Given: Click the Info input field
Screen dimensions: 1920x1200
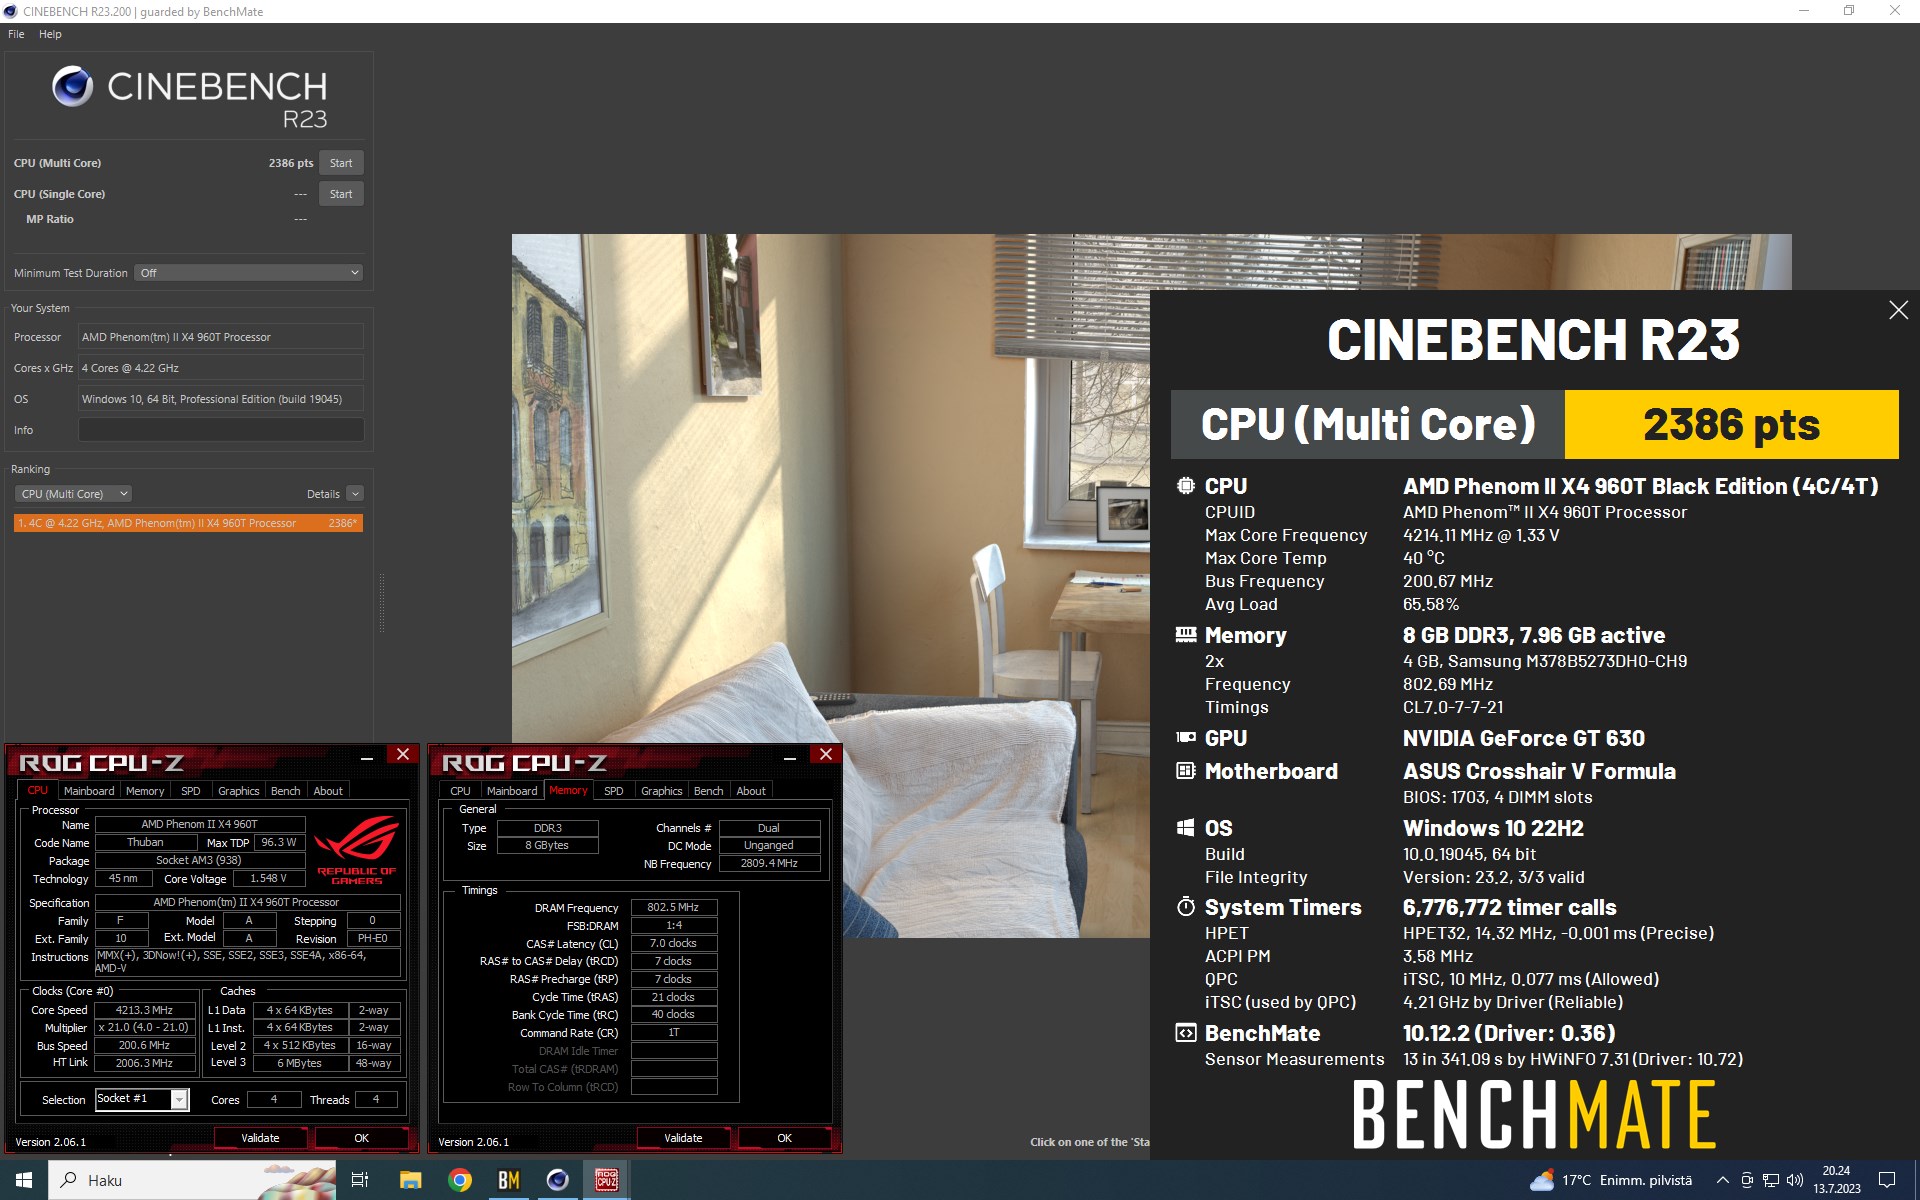Looking at the screenshot, I should coord(221,430).
